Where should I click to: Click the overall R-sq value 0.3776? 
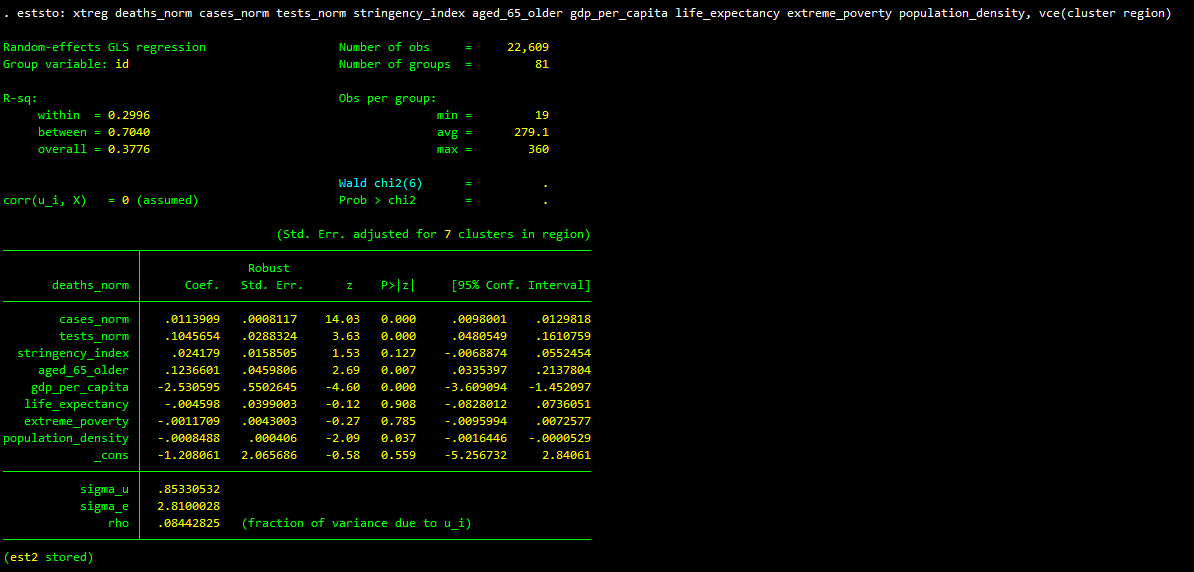pyautogui.click(x=129, y=149)
